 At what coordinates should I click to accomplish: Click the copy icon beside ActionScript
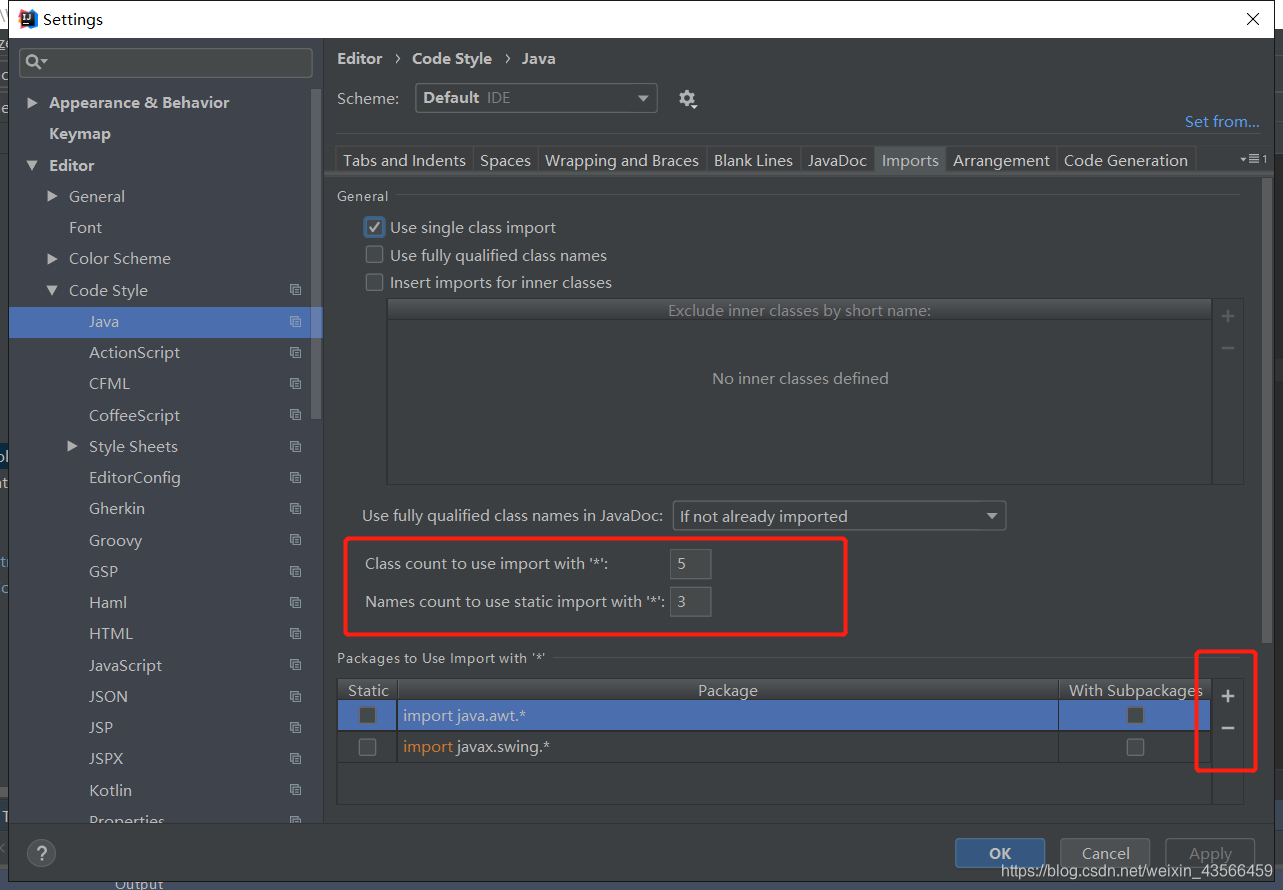[x=295, y=352]
